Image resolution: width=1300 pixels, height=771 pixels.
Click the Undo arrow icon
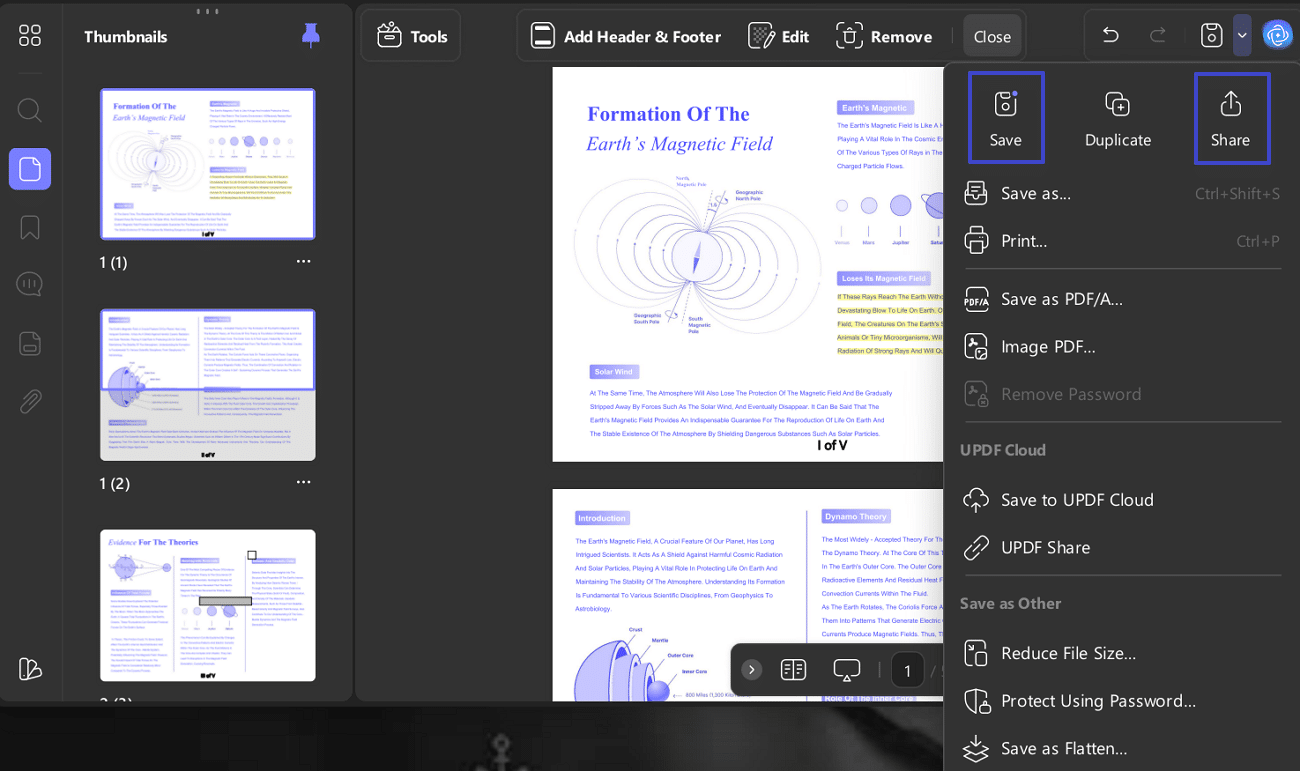click(x=1110, y=36)
